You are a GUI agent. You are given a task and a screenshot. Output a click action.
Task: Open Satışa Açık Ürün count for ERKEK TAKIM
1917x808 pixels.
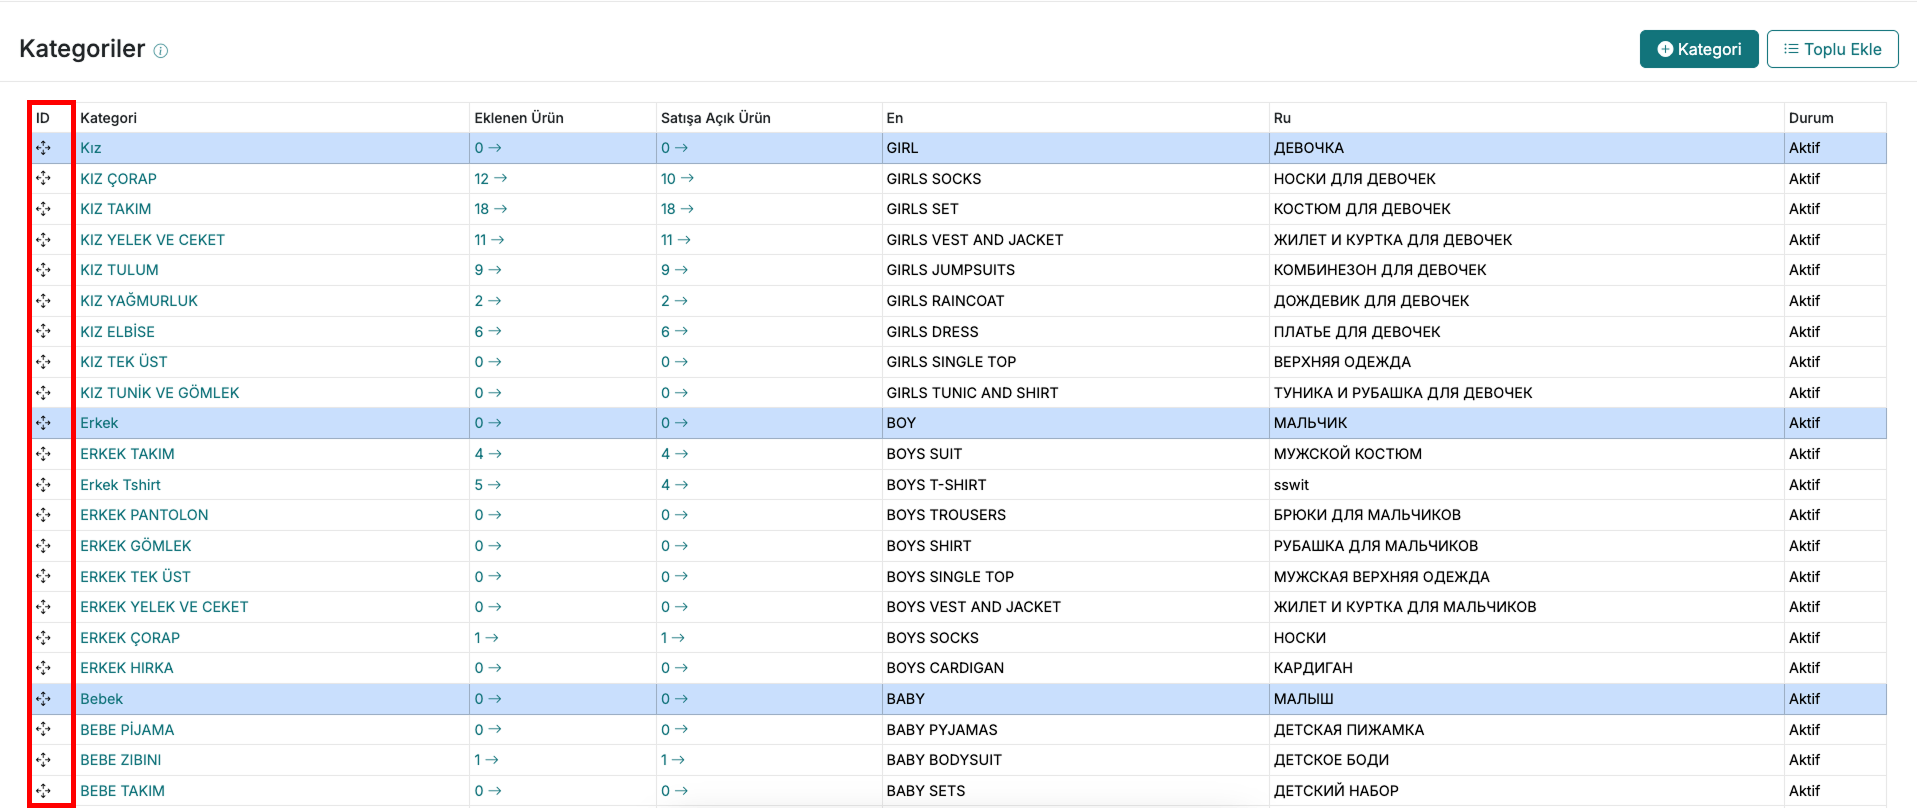(674, 454)
